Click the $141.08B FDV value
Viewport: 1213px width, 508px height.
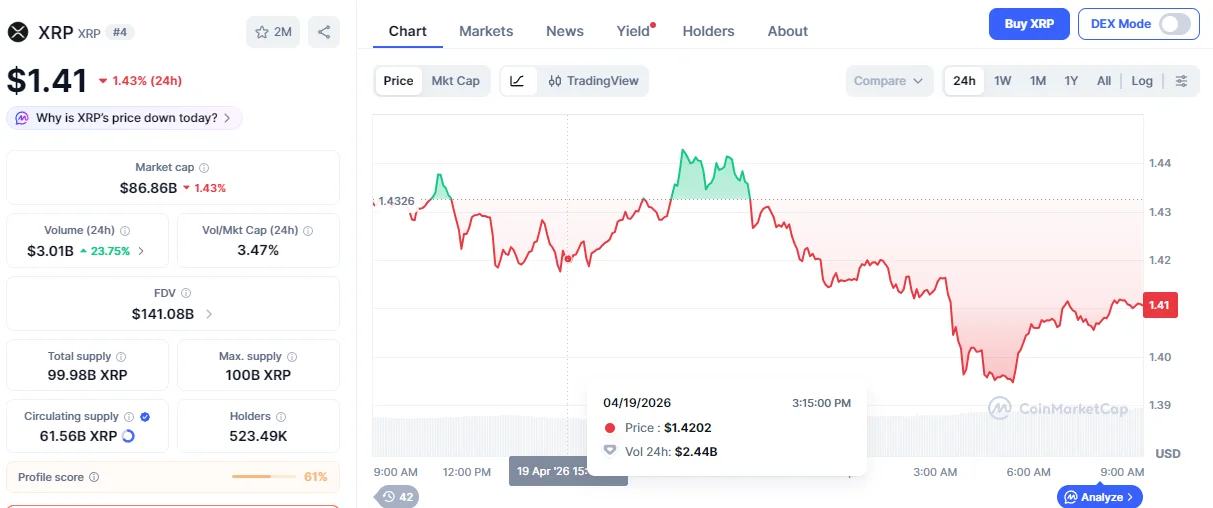162,314
